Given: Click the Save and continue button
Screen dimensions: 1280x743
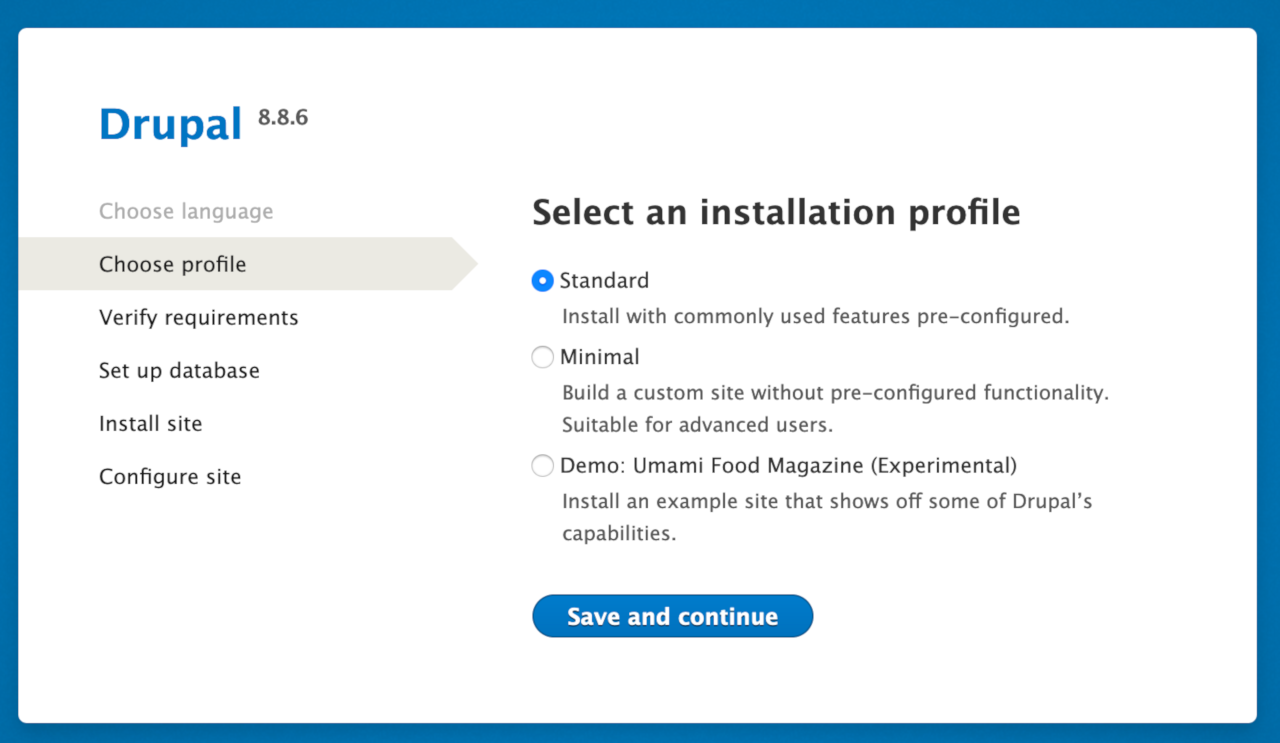Looking at the screenshot, I should pyautogui.click(x=672, y=616).
